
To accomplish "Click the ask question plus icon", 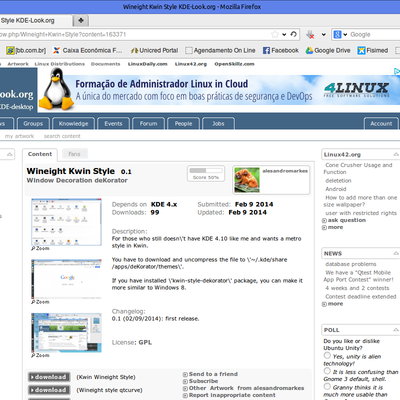I will [x=324, y=220].
